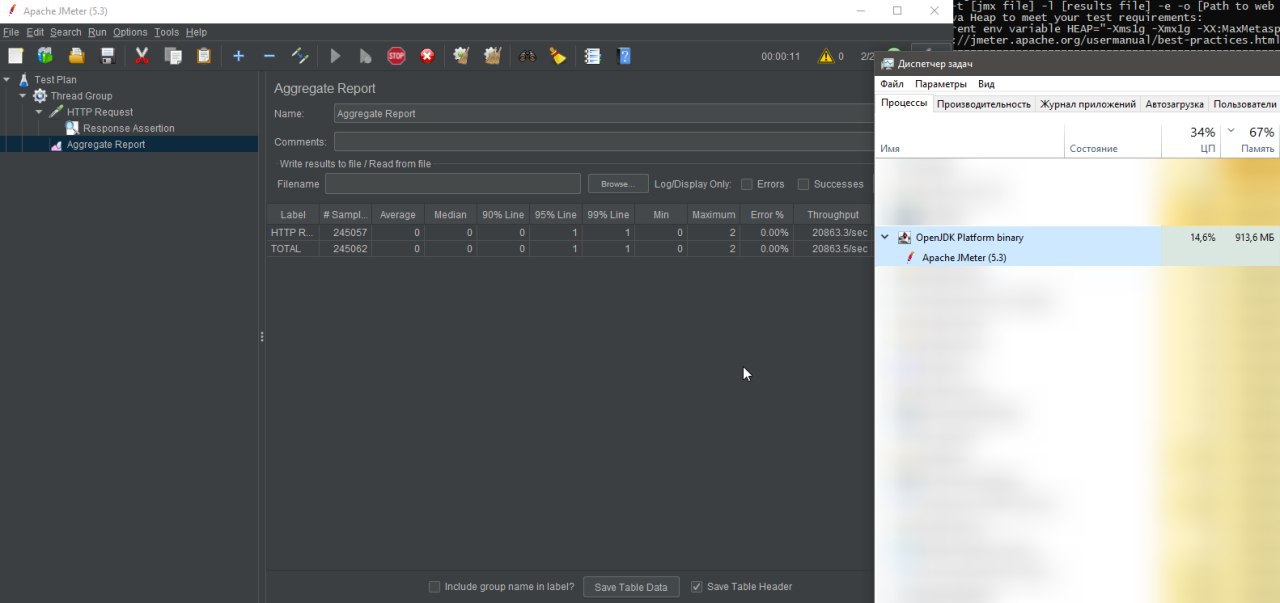The height and width of the screenshot is (603, 1280).
Task: Click the Throughput column header
Action: click(x=833, y=215)
